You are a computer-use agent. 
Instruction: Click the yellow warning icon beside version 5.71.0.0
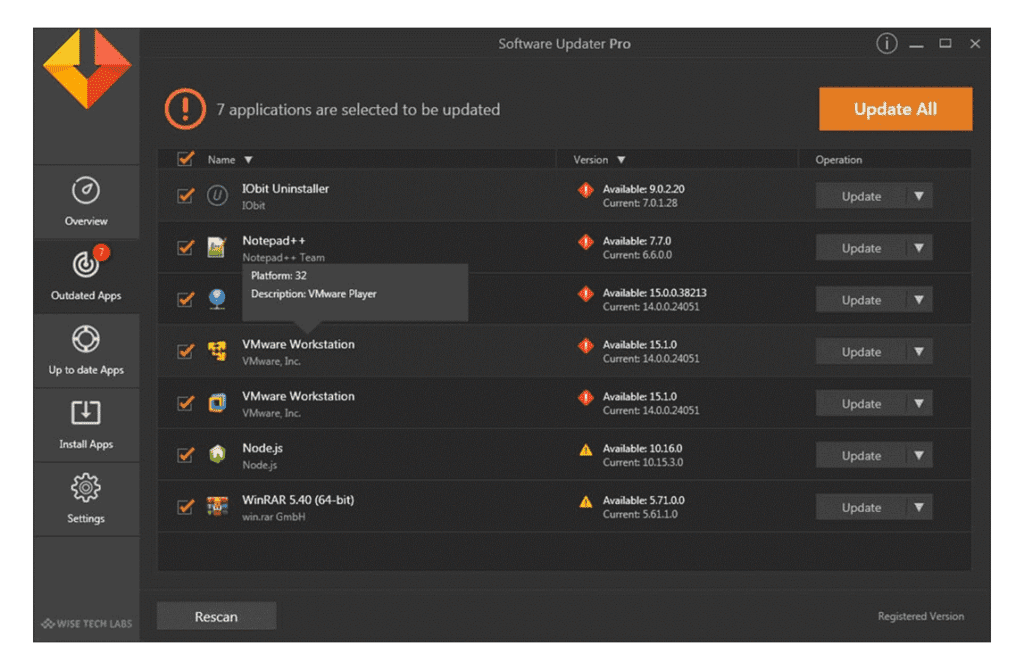pos(586,502)
